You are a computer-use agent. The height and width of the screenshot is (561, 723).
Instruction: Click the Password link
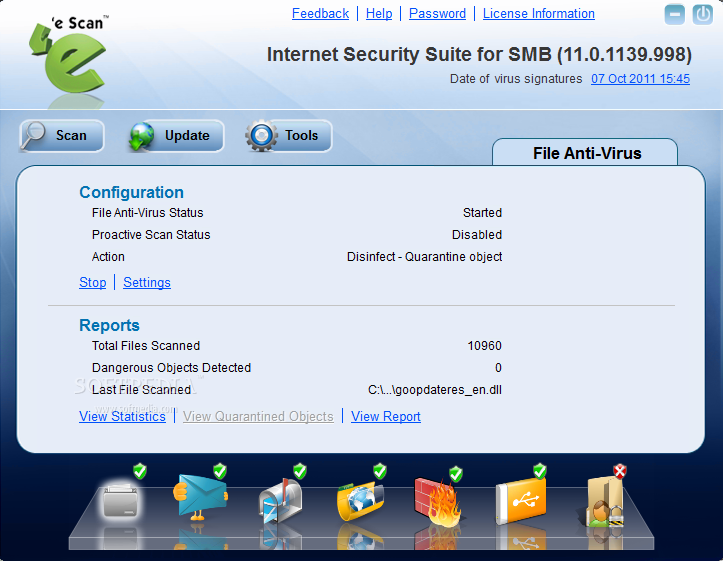437,14
